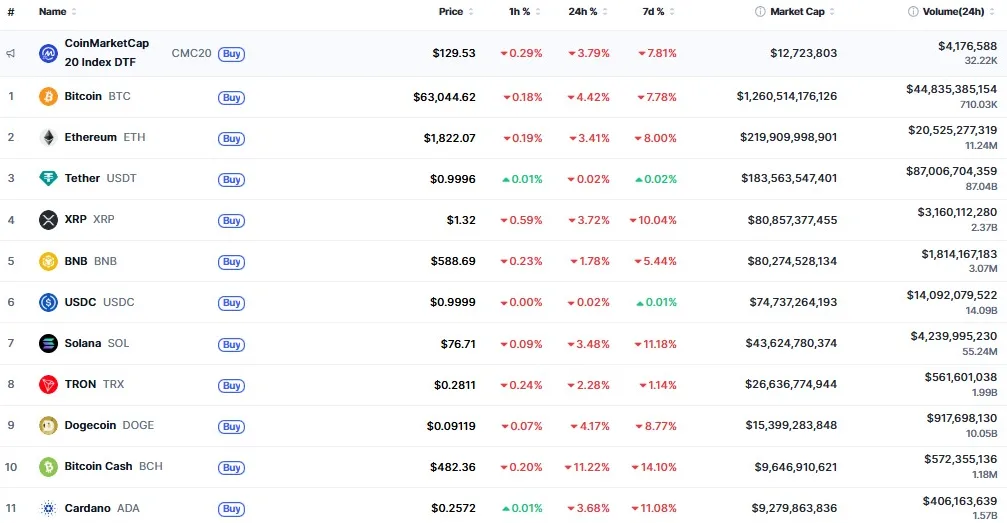Click Buy button for Dogecoin
The height and width of the screenshot is (523, 1007).
pyautogui.click(x=231, y=427)
